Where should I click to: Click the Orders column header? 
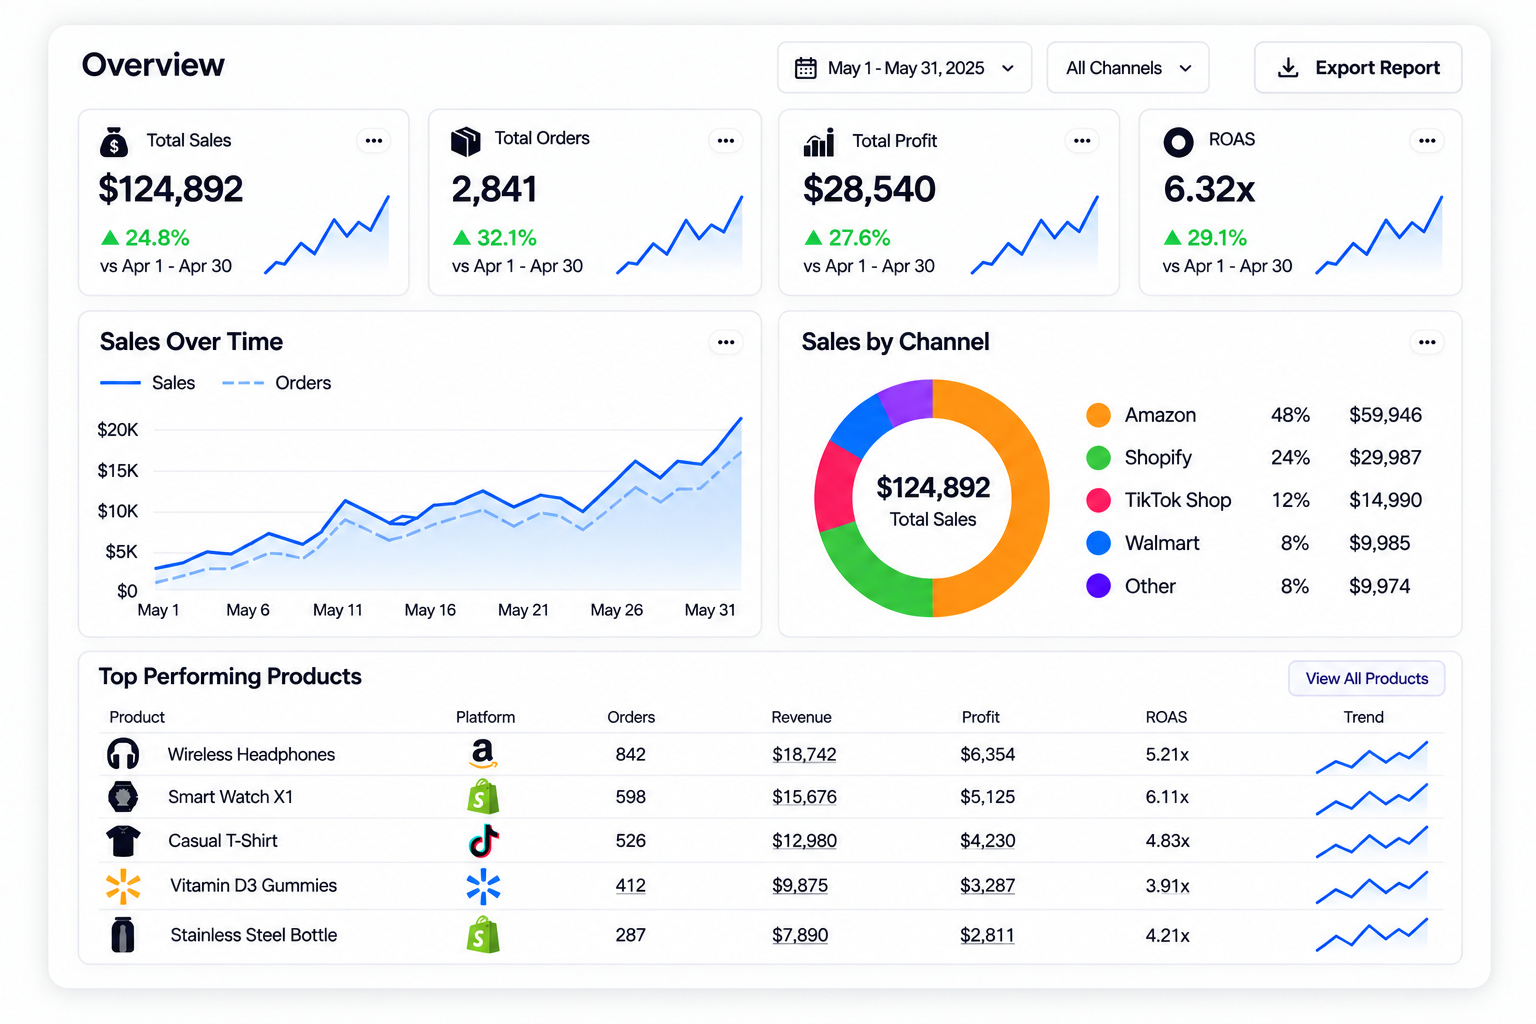click(631, 717)
